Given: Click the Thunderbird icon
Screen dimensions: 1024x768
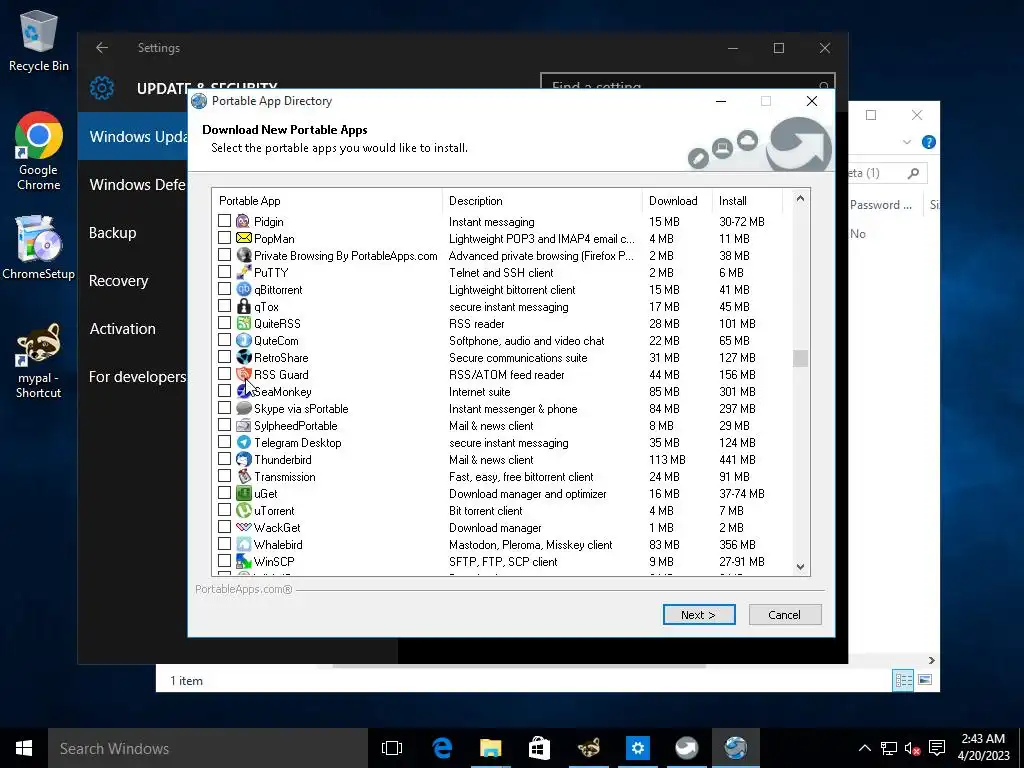Looking at the screenshot, I should click(244, 459).
